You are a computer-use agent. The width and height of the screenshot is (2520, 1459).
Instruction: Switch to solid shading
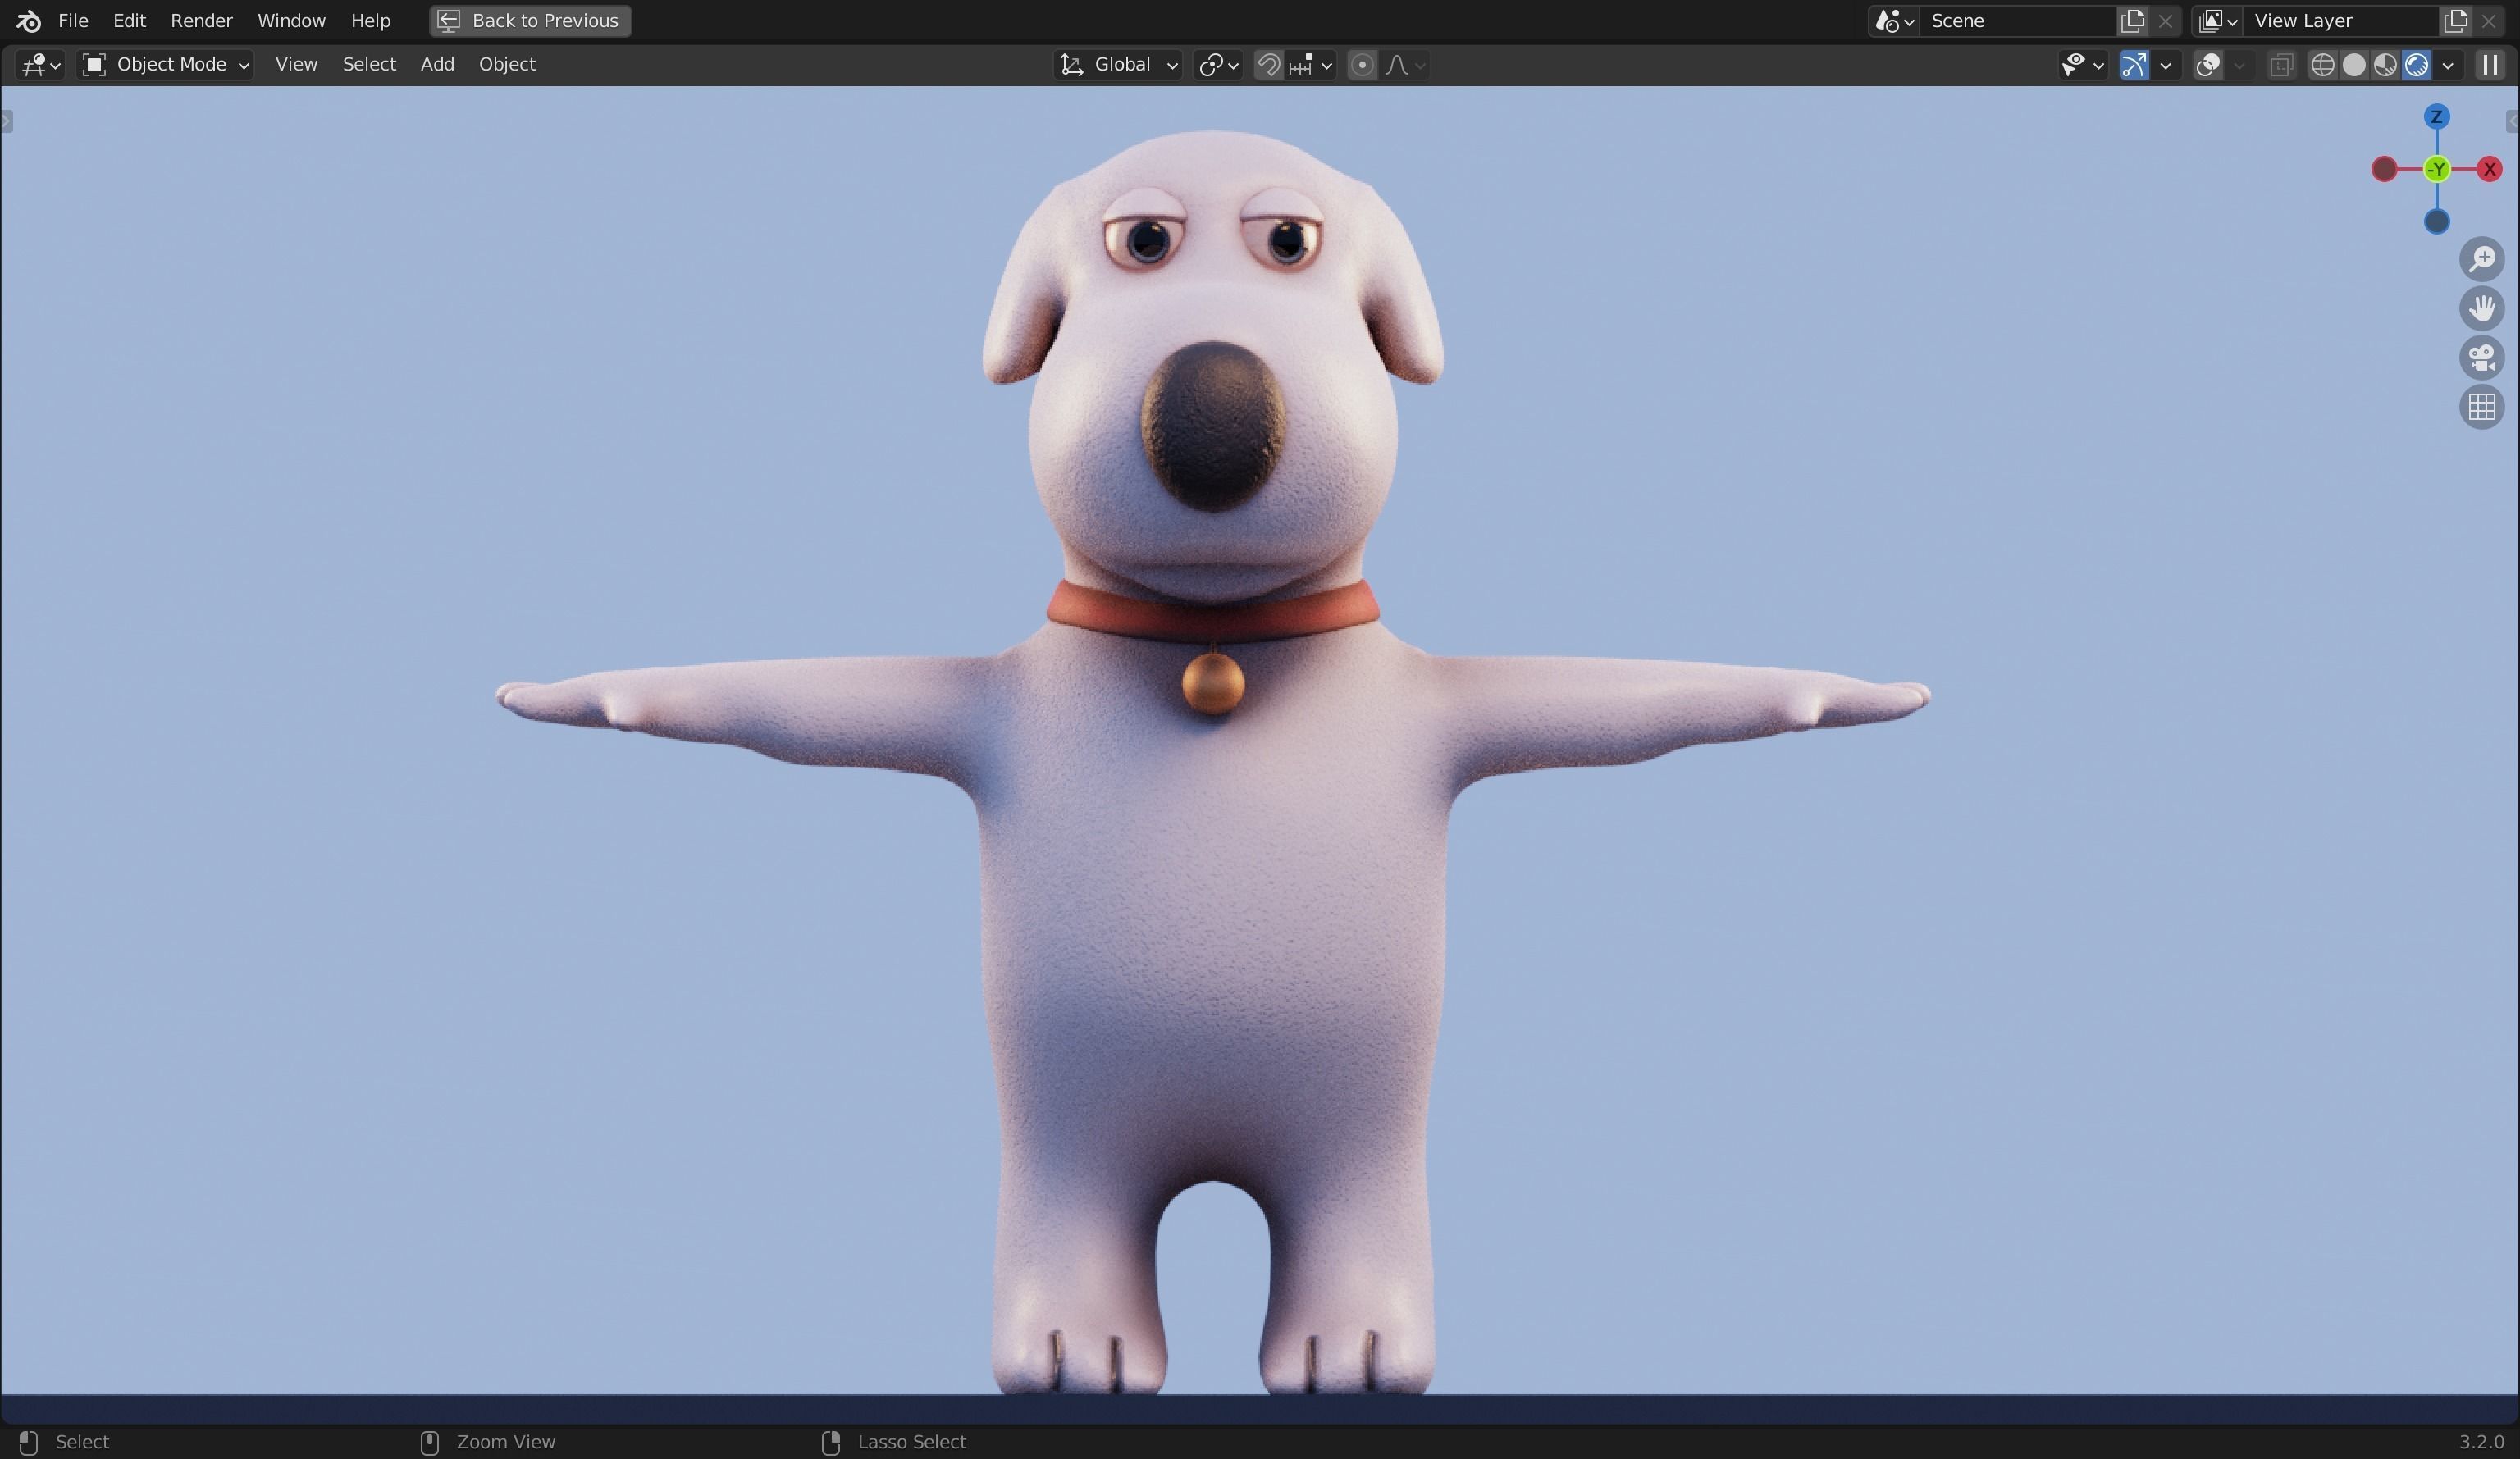click(x=2354, y=65)
